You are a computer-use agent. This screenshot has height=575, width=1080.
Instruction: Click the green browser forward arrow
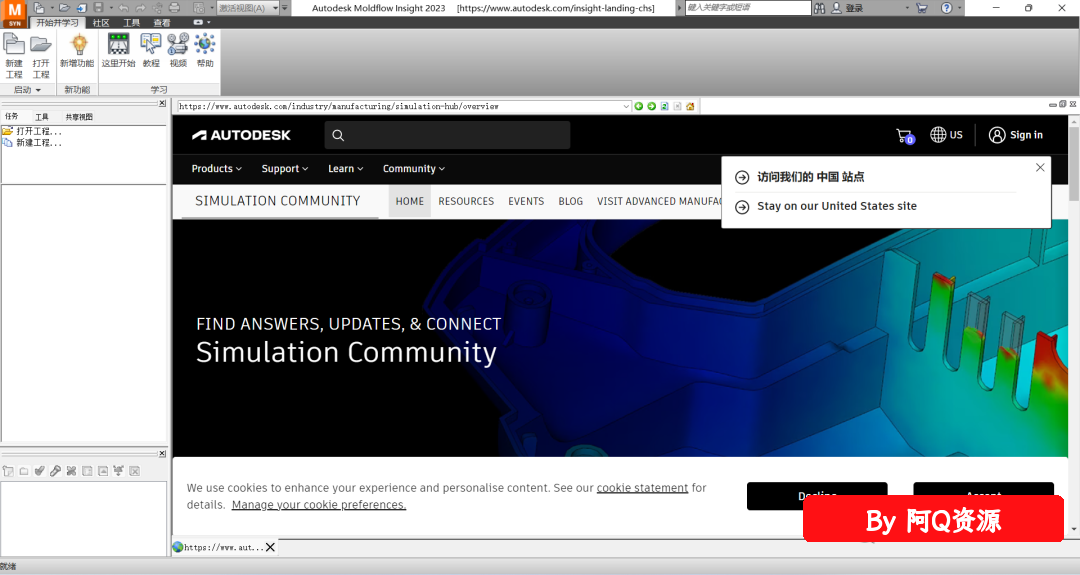[x=652, y=106]
